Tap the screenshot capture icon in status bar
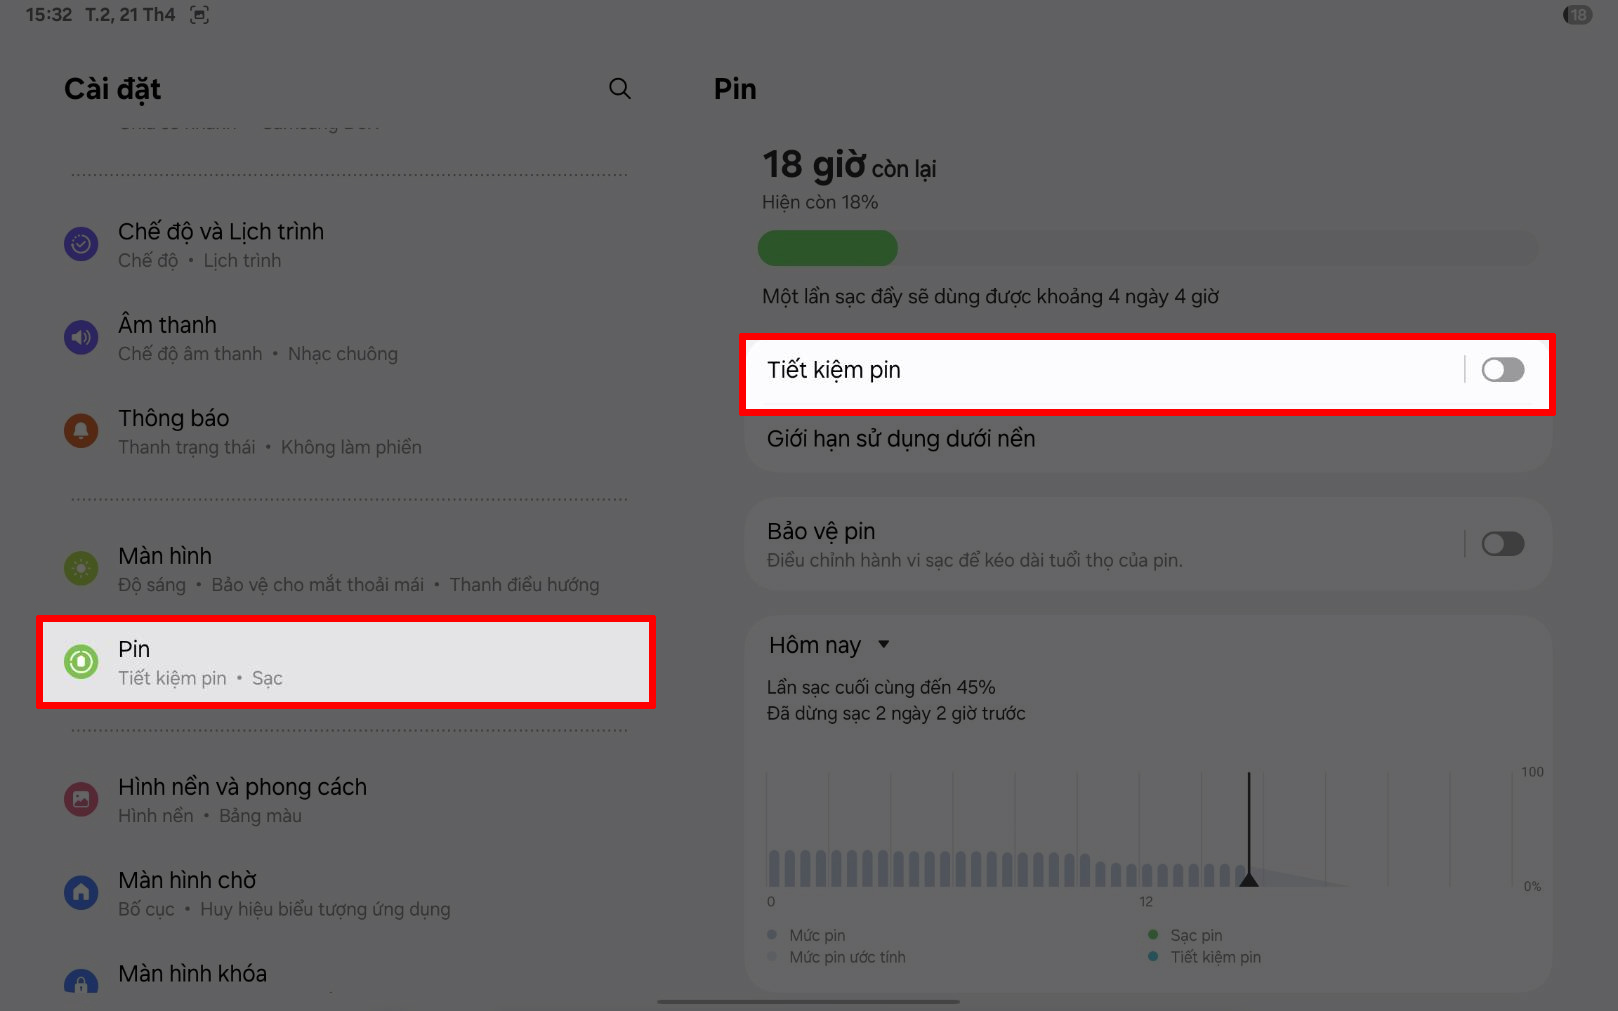The image size is (1618, 1011). point(200,15)
